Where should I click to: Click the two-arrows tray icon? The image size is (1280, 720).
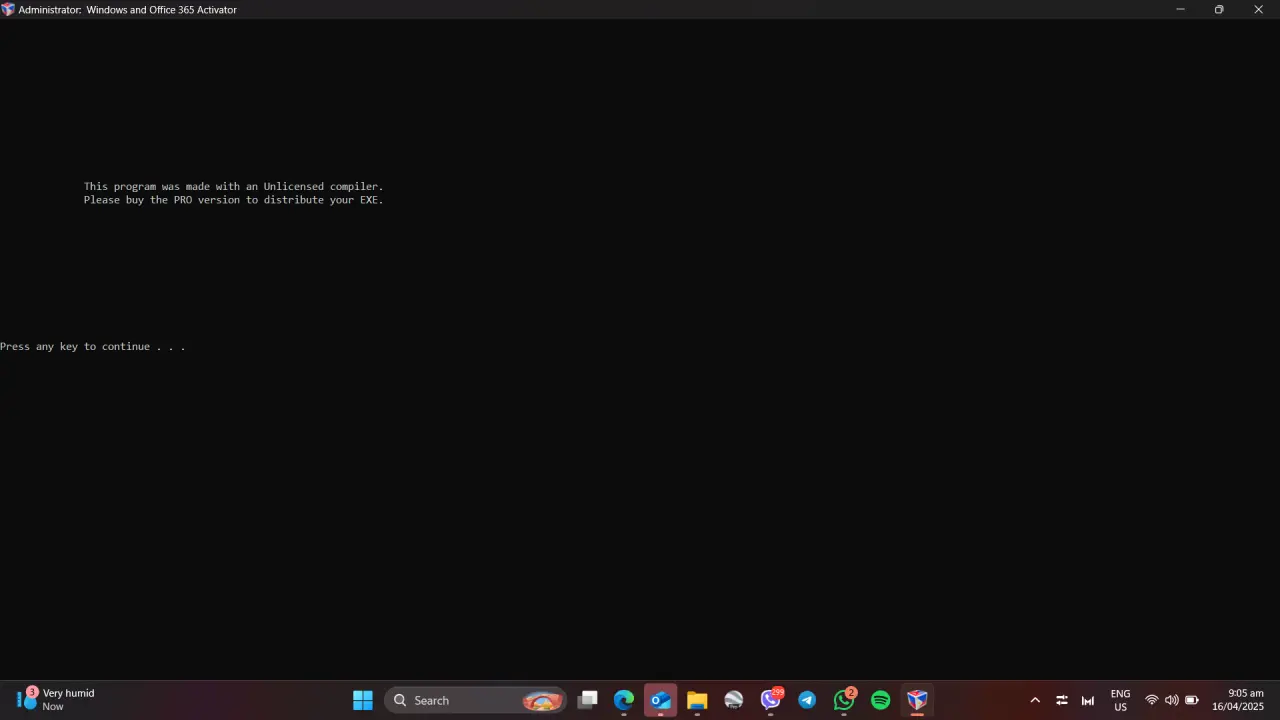[1062, 700]
